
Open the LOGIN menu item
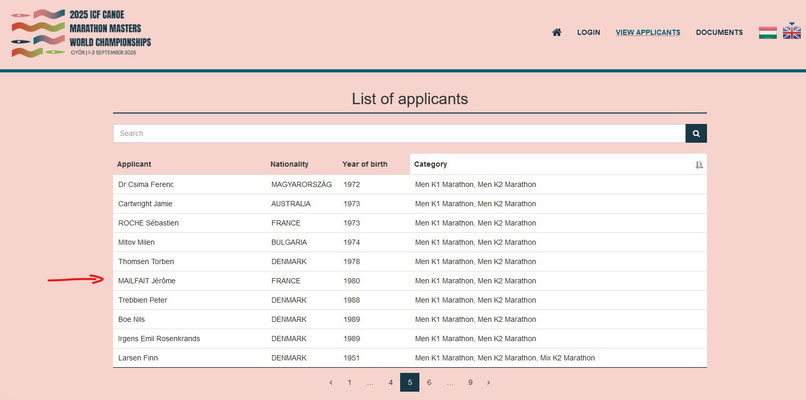(588, 32)
